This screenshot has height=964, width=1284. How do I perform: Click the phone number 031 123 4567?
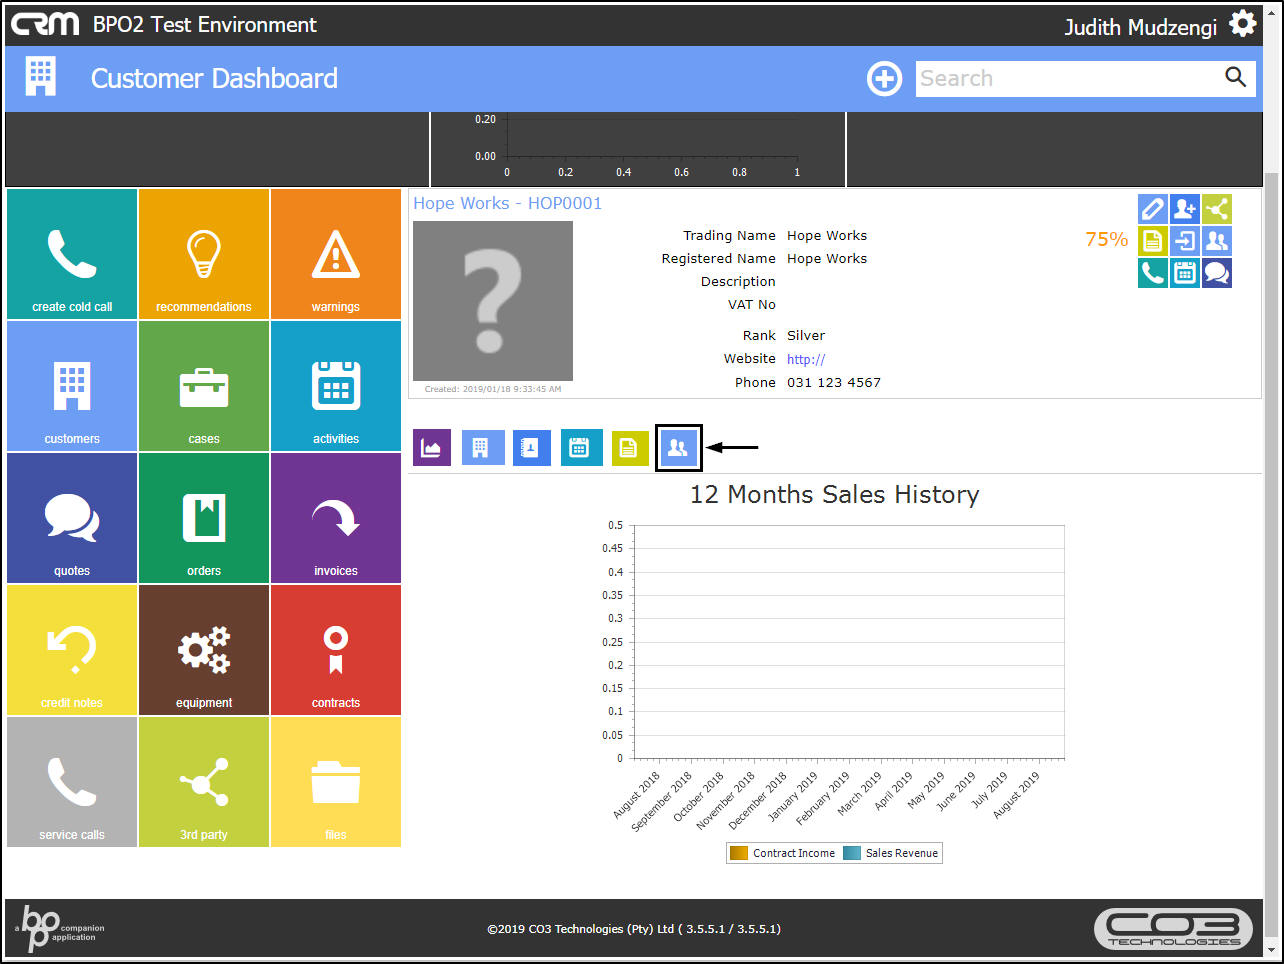tap(834, 382)
